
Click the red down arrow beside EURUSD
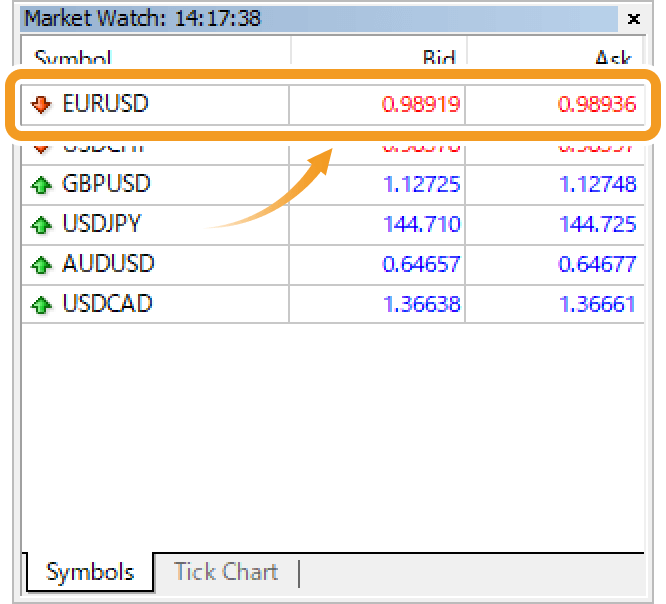pos(41,104)
